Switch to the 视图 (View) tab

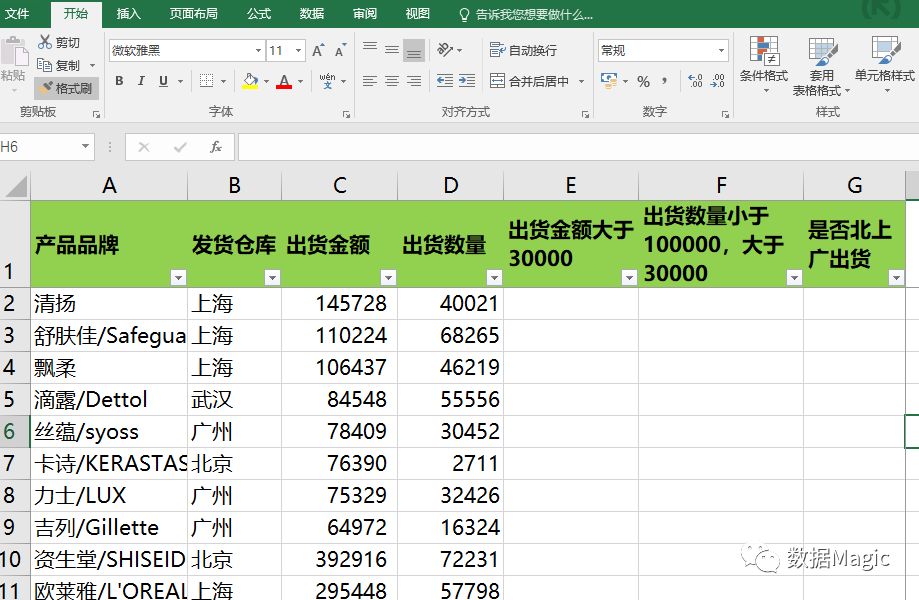coord(417,13)
